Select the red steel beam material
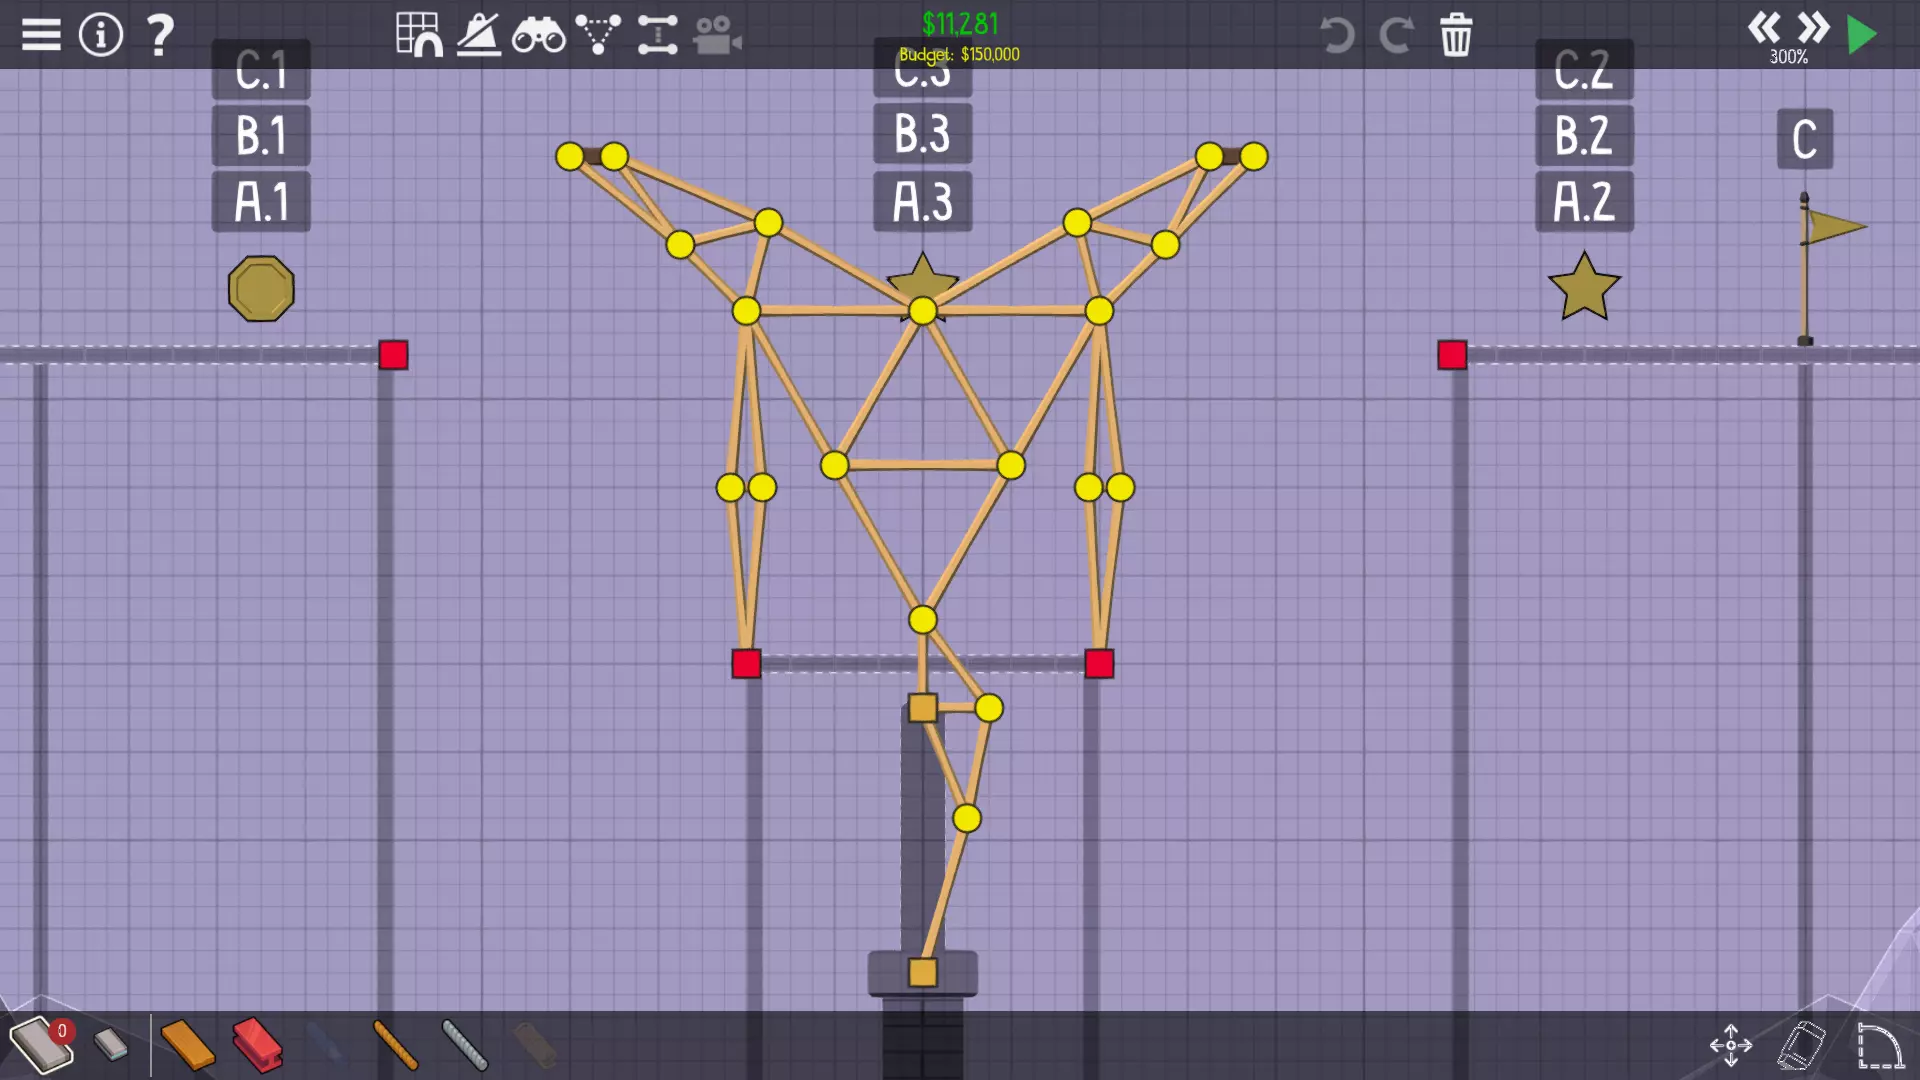1920x1080 pixels. click(258, 1045)
